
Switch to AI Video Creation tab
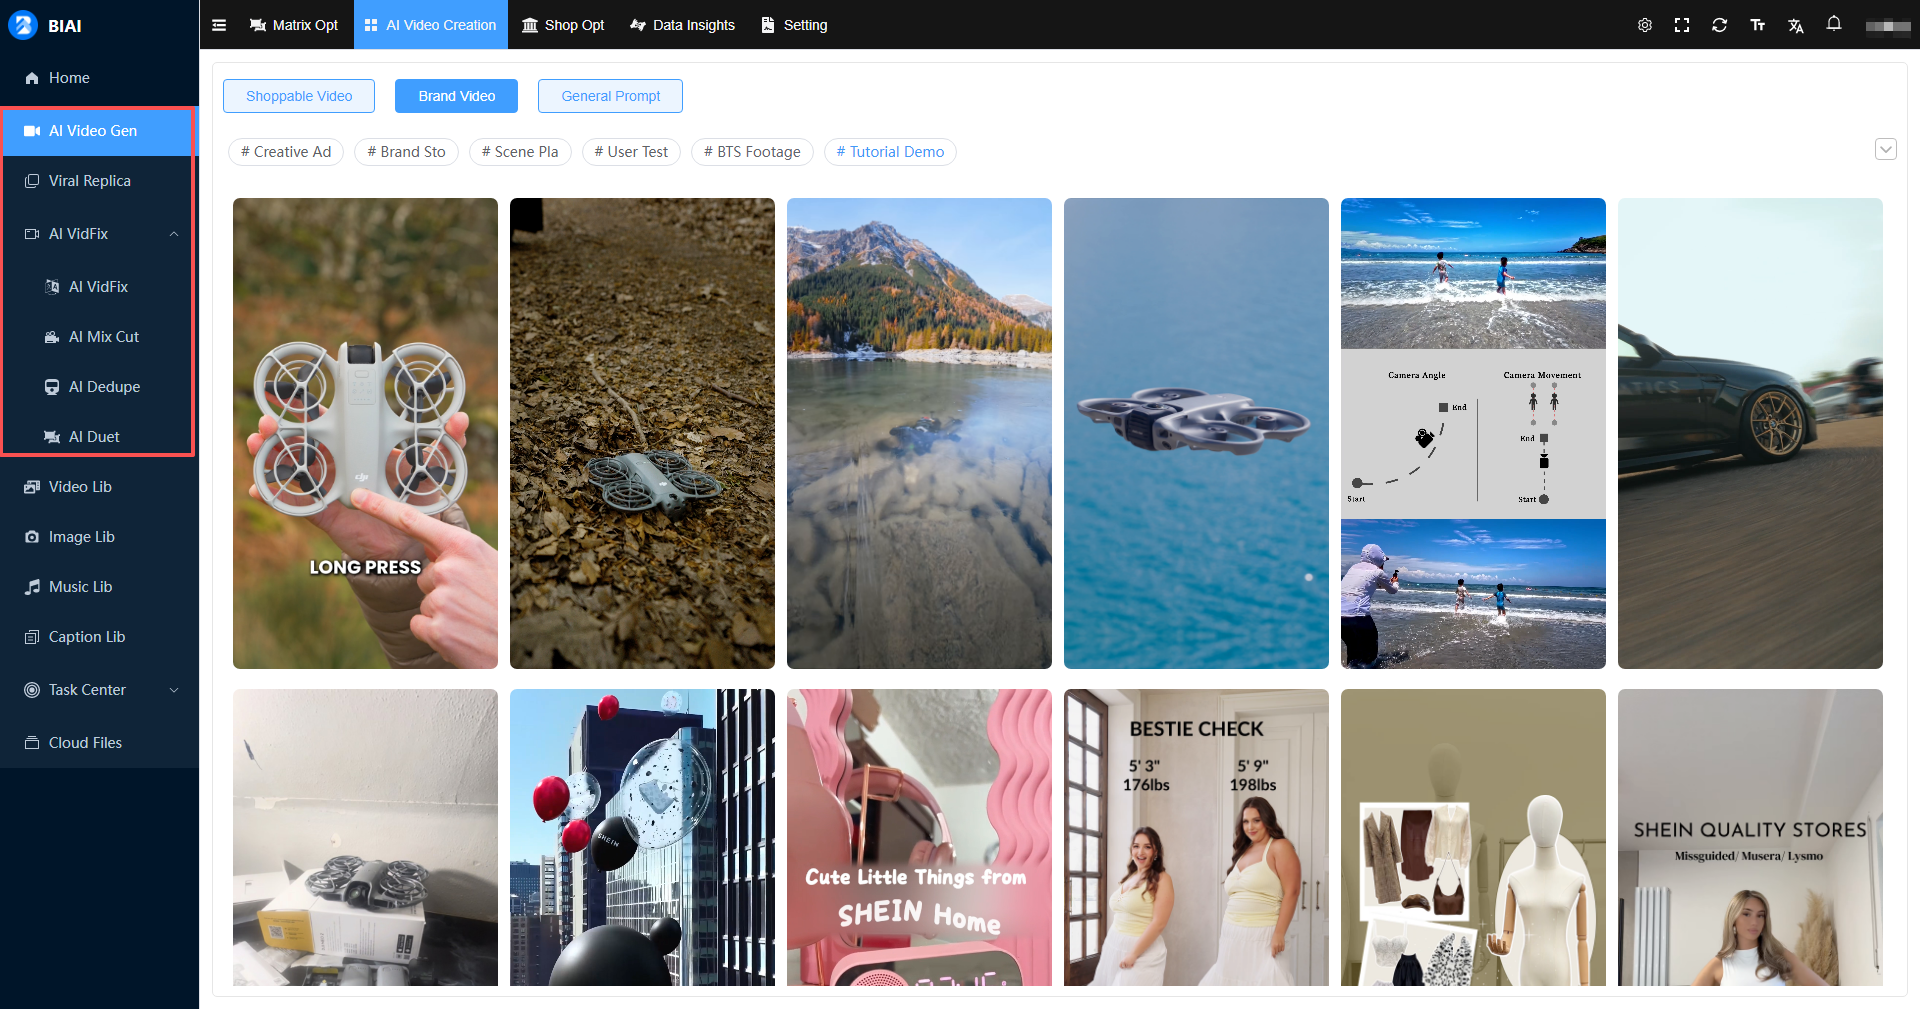tap(431, 25)
